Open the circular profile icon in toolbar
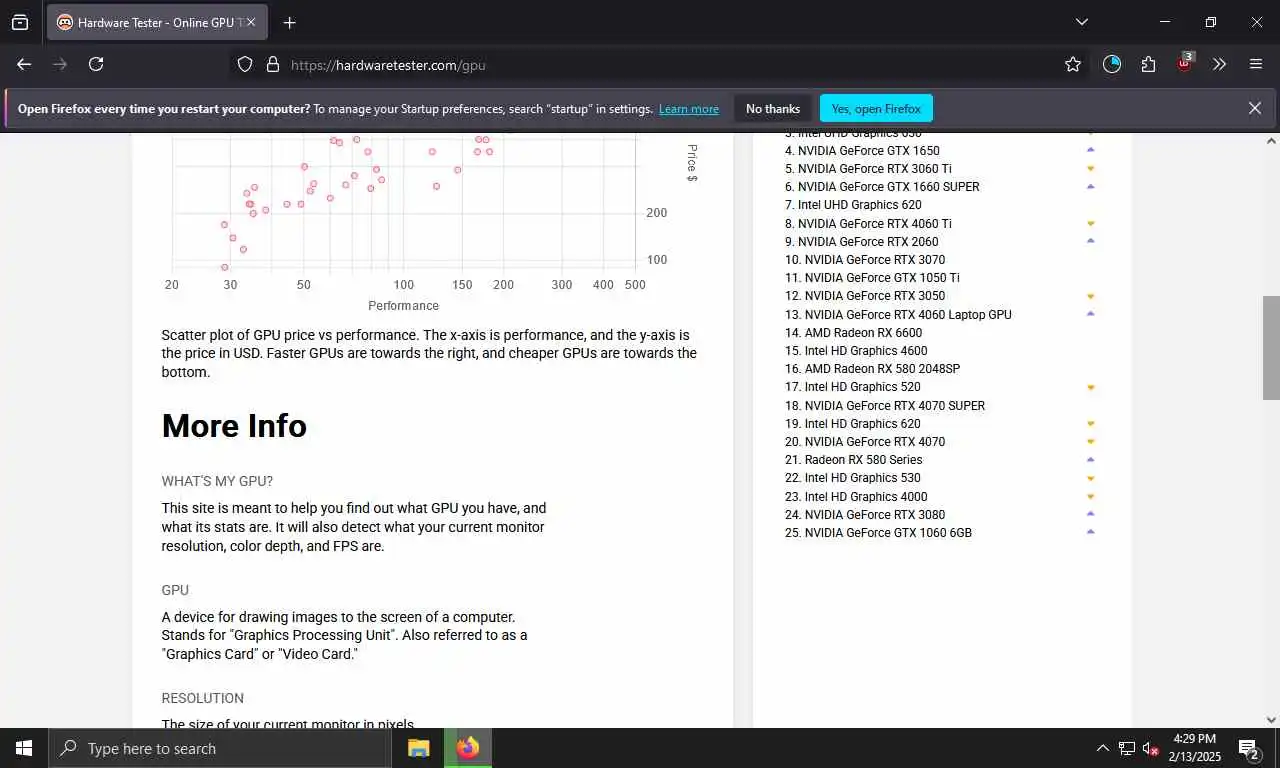Image resolution: width=1280 pixels, height=768 pixels. pyautogui.click(x=1112, y=64)
